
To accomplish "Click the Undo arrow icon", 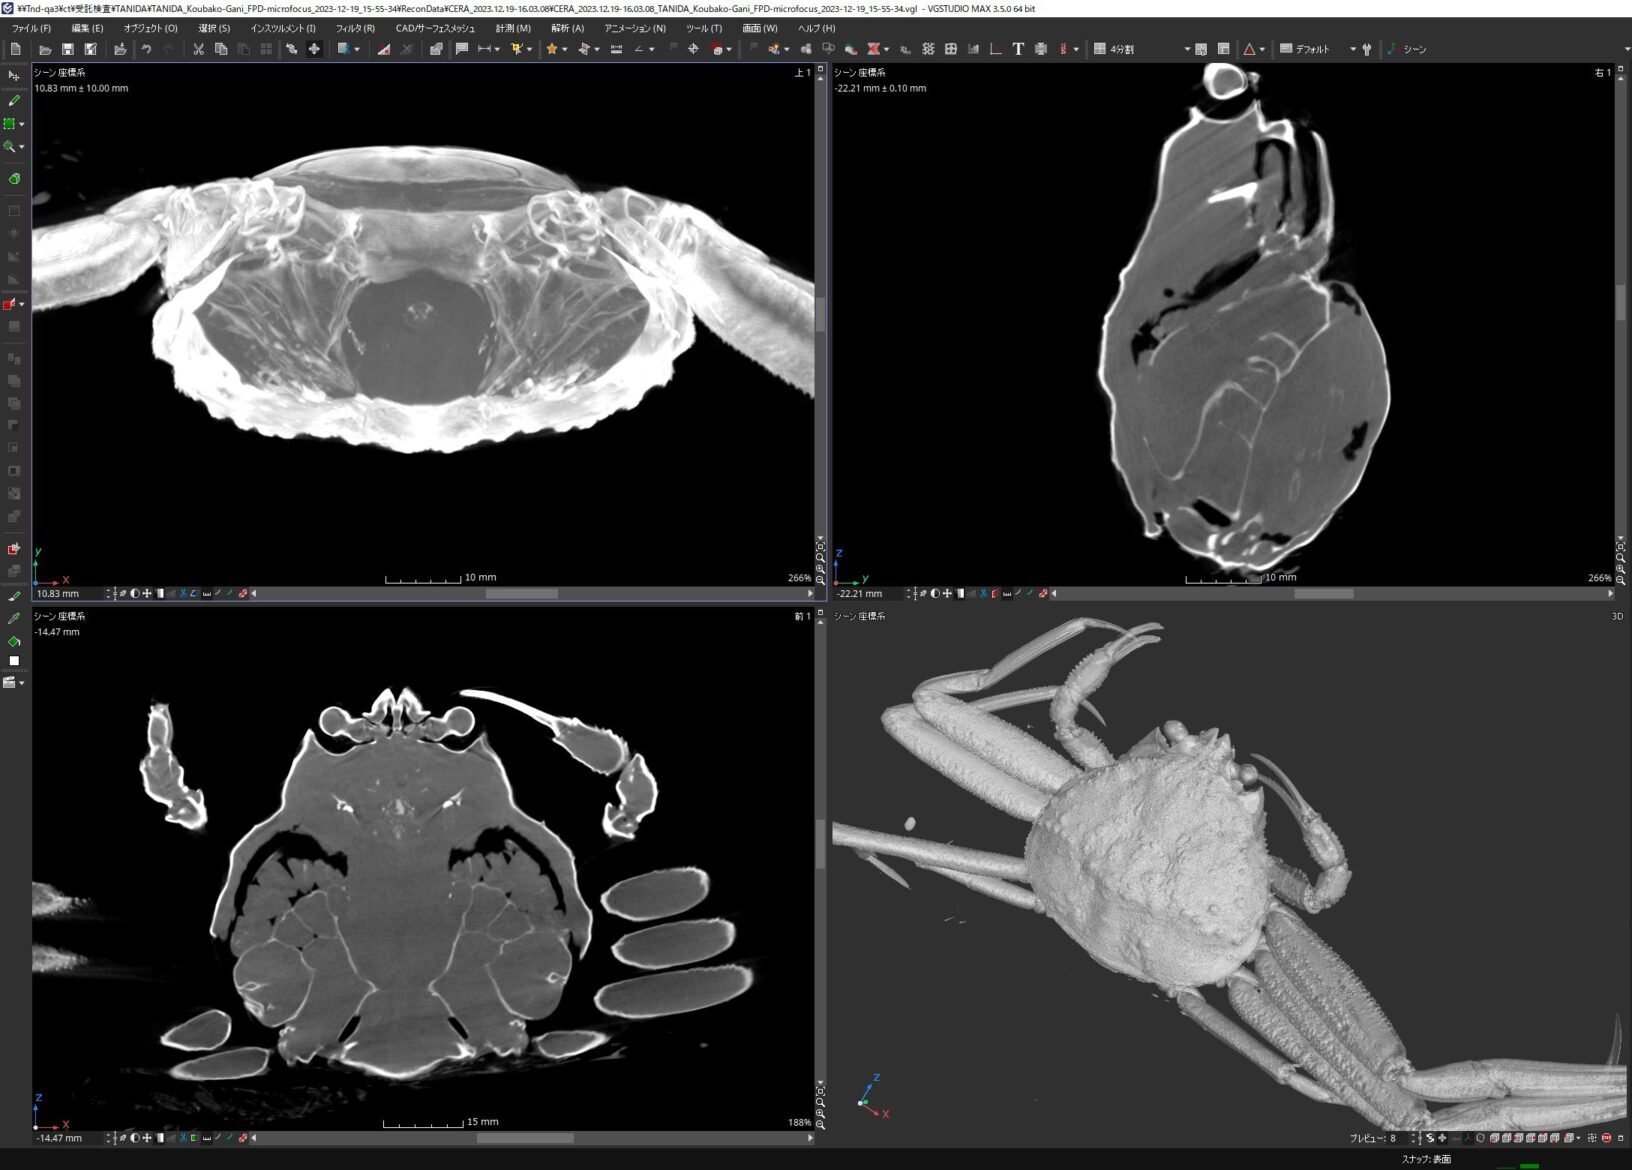I will click(x=146, y=49).
